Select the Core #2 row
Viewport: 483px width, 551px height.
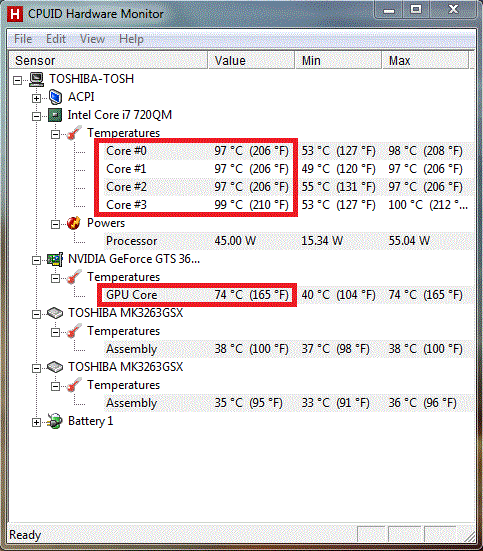(289, 187)
